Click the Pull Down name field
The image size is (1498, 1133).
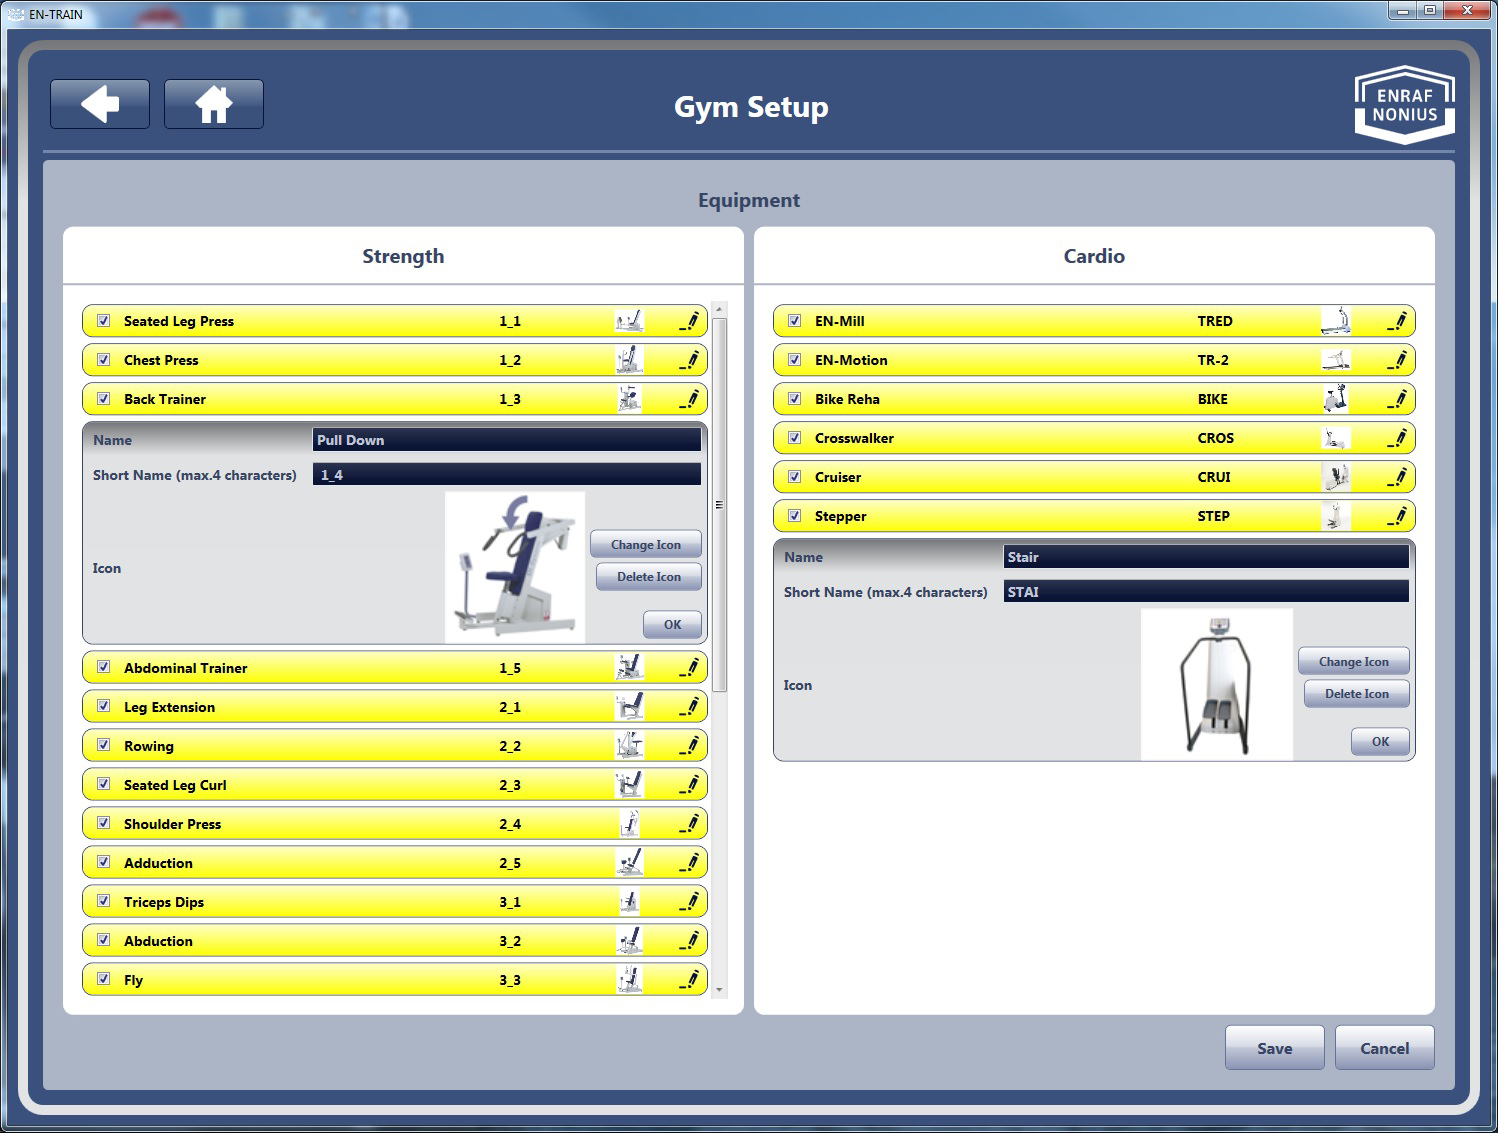507,440
